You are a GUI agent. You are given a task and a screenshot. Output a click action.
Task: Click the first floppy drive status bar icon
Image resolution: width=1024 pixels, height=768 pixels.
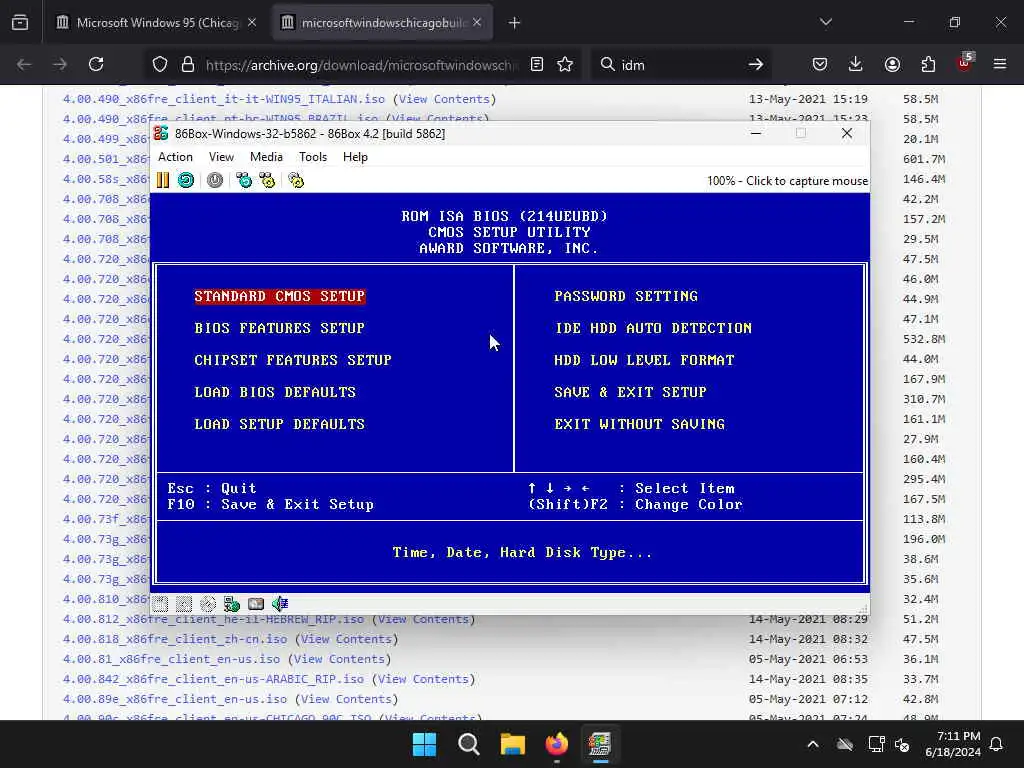160,604
